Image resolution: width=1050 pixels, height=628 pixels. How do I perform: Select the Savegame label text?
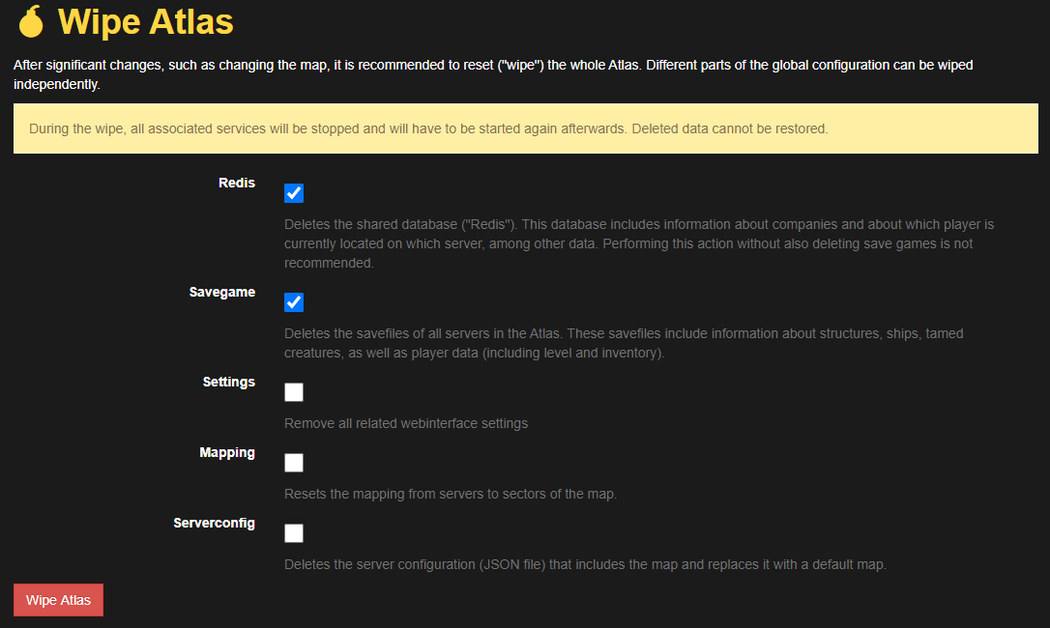(222, 292)
